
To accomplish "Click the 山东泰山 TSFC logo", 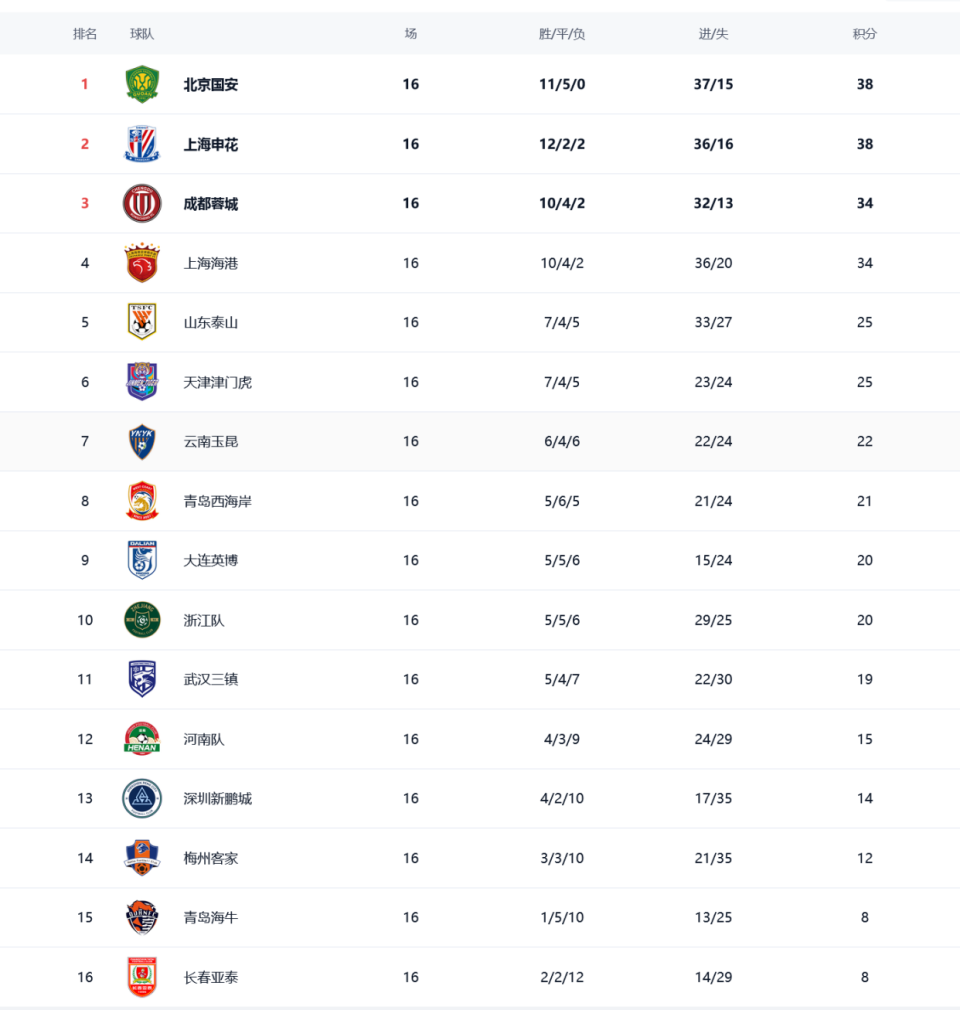I will (x=142, y=322).
